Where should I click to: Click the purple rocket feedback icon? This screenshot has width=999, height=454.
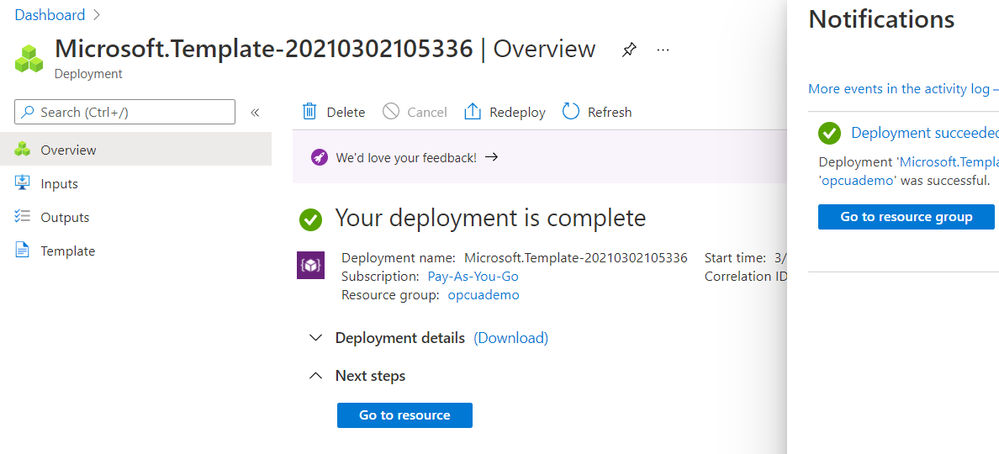(319, 157)
